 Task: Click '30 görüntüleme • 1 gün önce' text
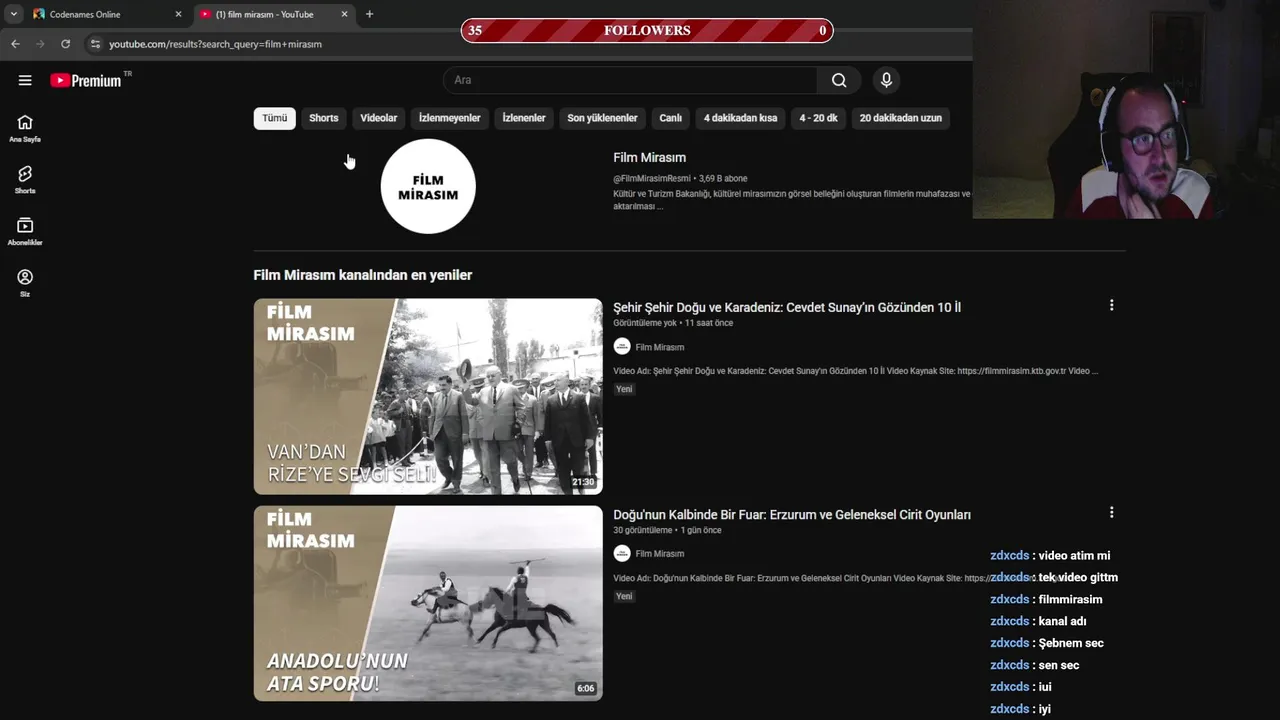pyautogui.click(x=667, y=530)
